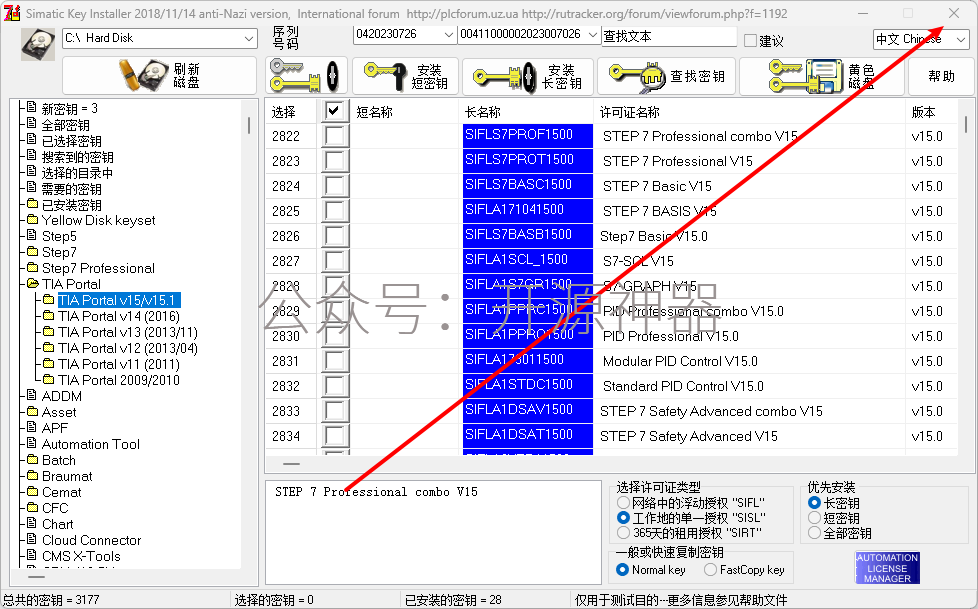This screenshot has width=978, height=609.
Task: Select 365-day rental SIRT radio
Action: tap(623, 533)
